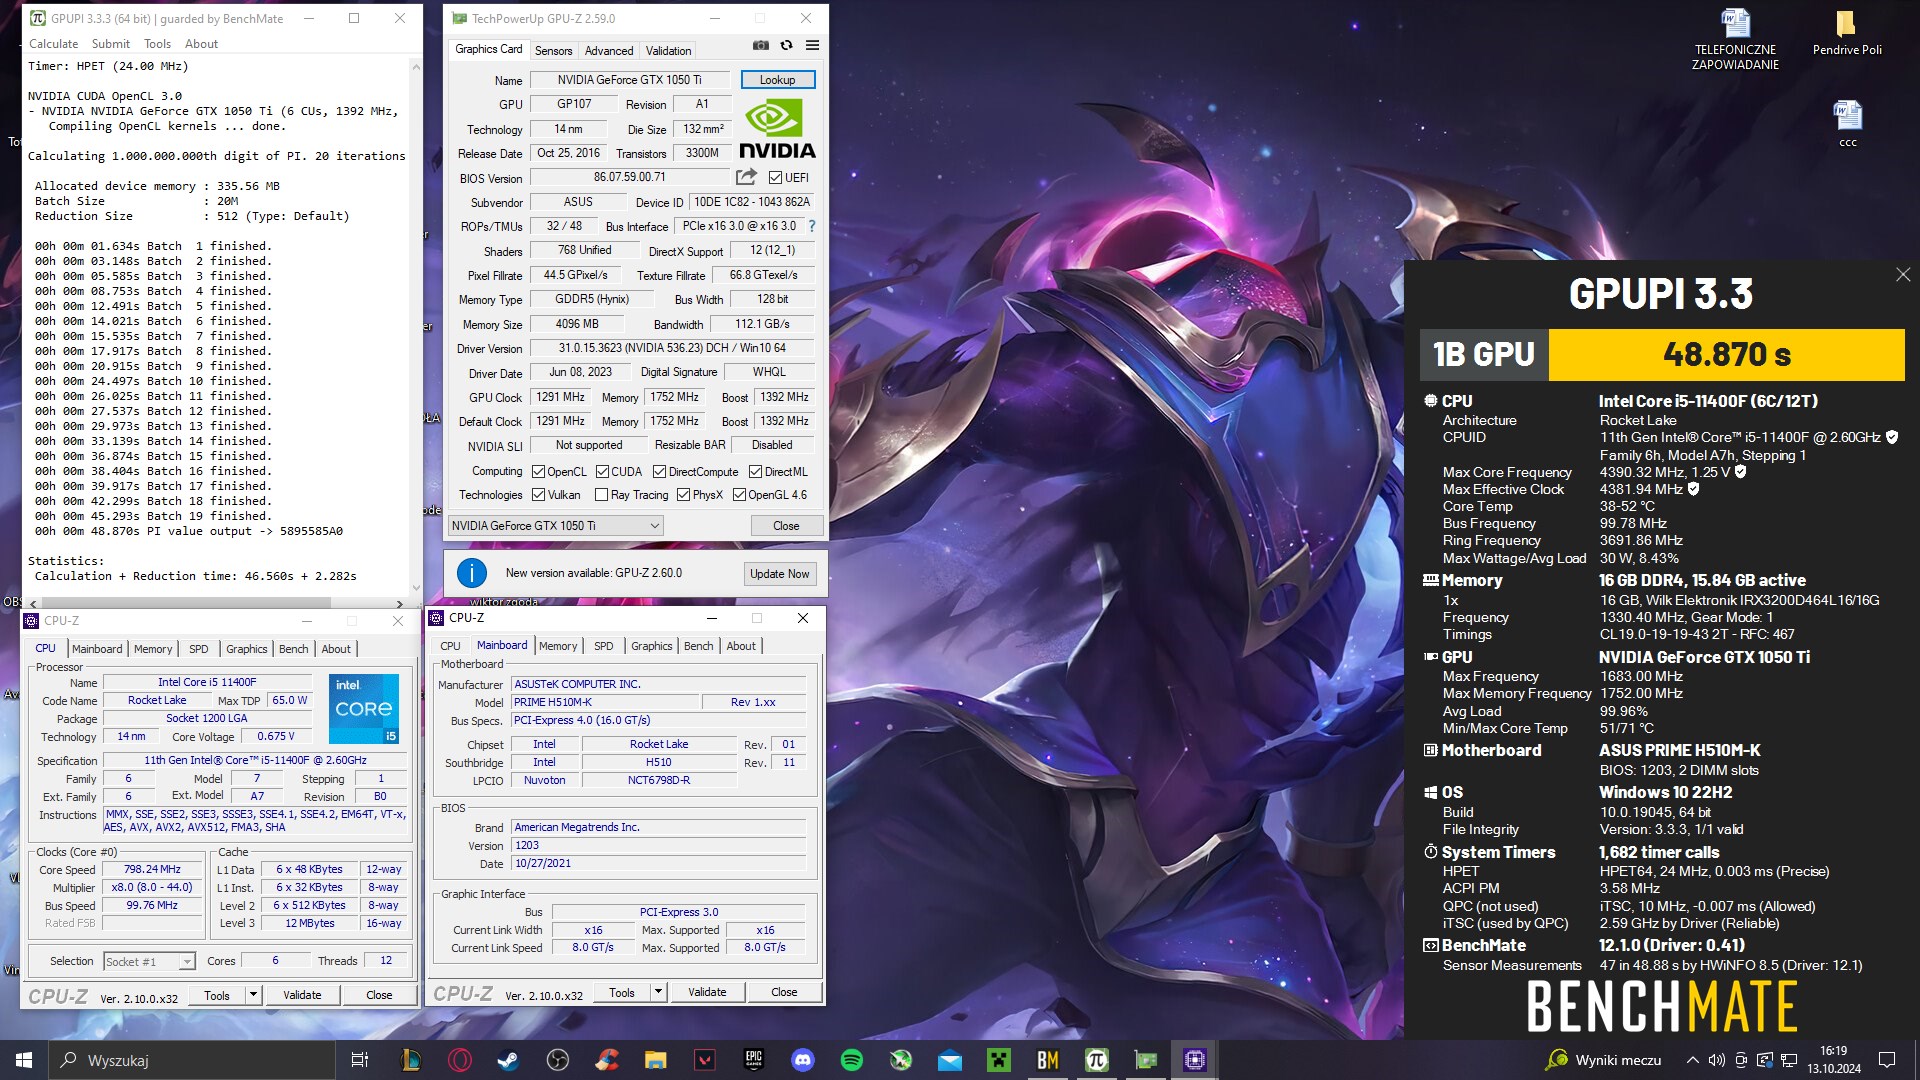Click Validate in Mainboard CPU-Z window

coord(707,992)
